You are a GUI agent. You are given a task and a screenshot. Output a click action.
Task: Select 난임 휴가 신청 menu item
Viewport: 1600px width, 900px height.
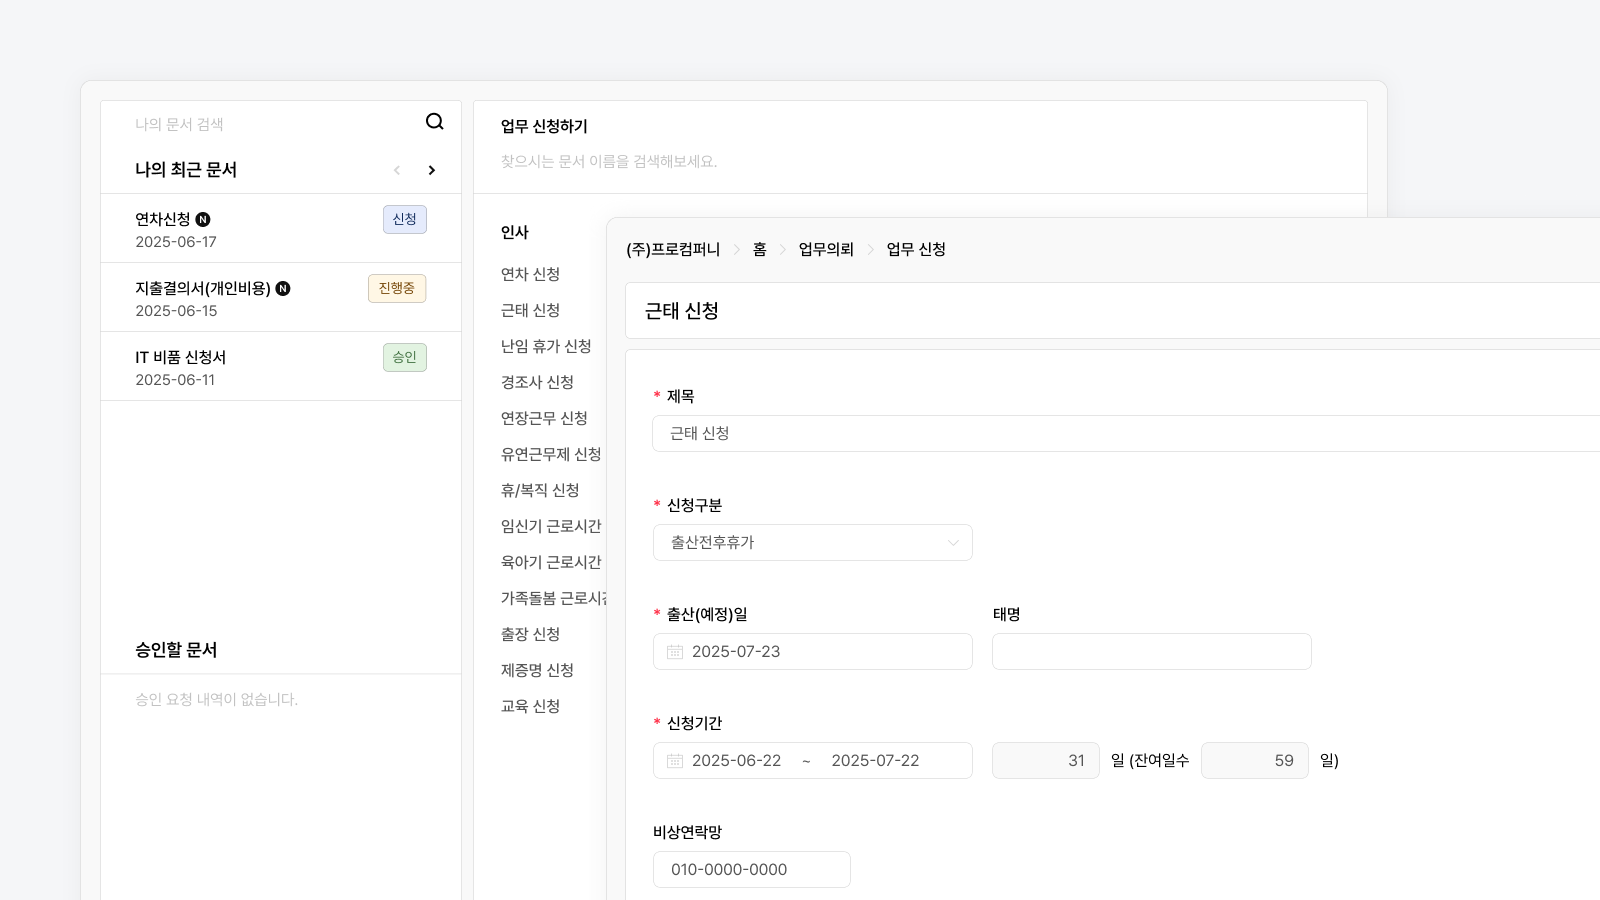point(546,346)
